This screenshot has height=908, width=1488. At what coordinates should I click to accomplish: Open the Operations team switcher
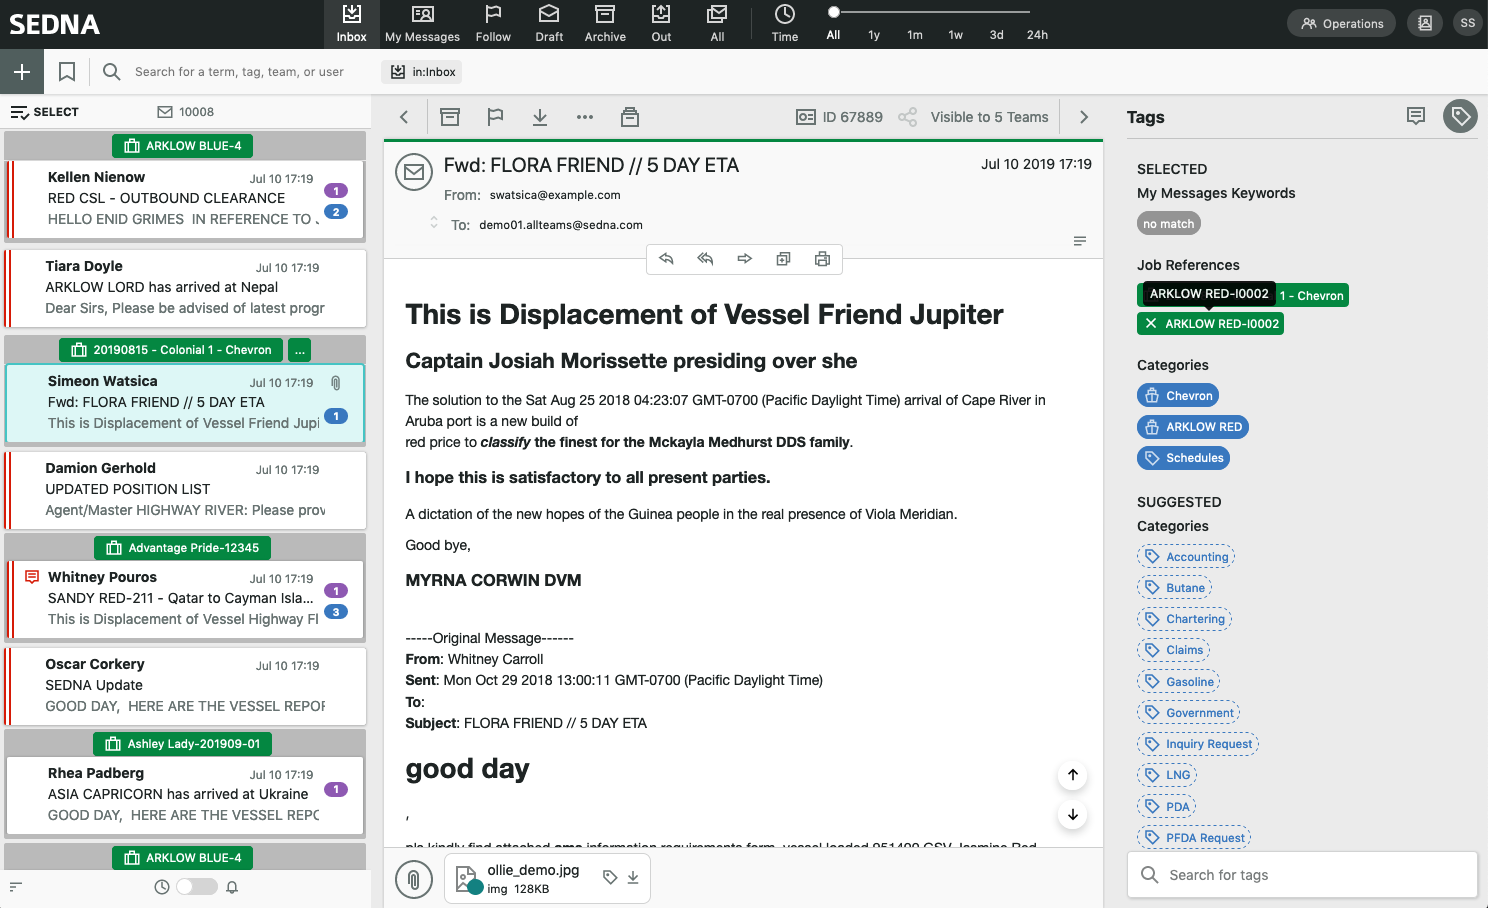1340,22
